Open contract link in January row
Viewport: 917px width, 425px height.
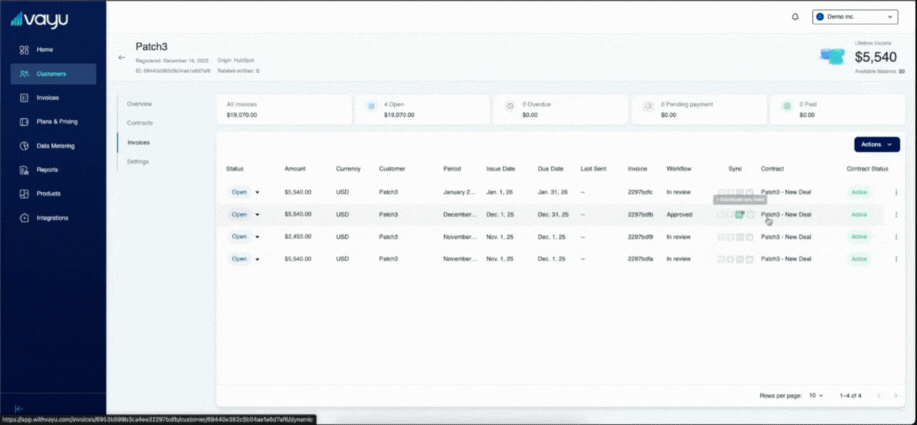(786, 192)
